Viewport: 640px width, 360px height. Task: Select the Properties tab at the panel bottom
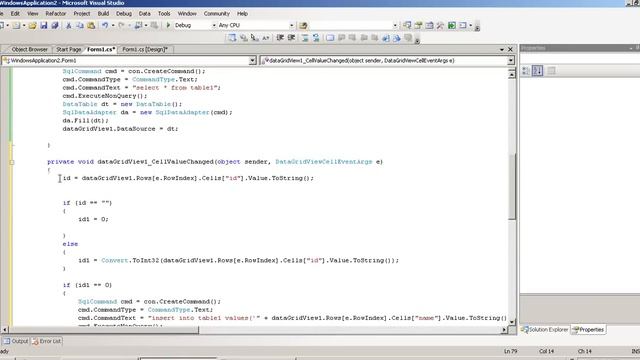click(x=588, y=329)
